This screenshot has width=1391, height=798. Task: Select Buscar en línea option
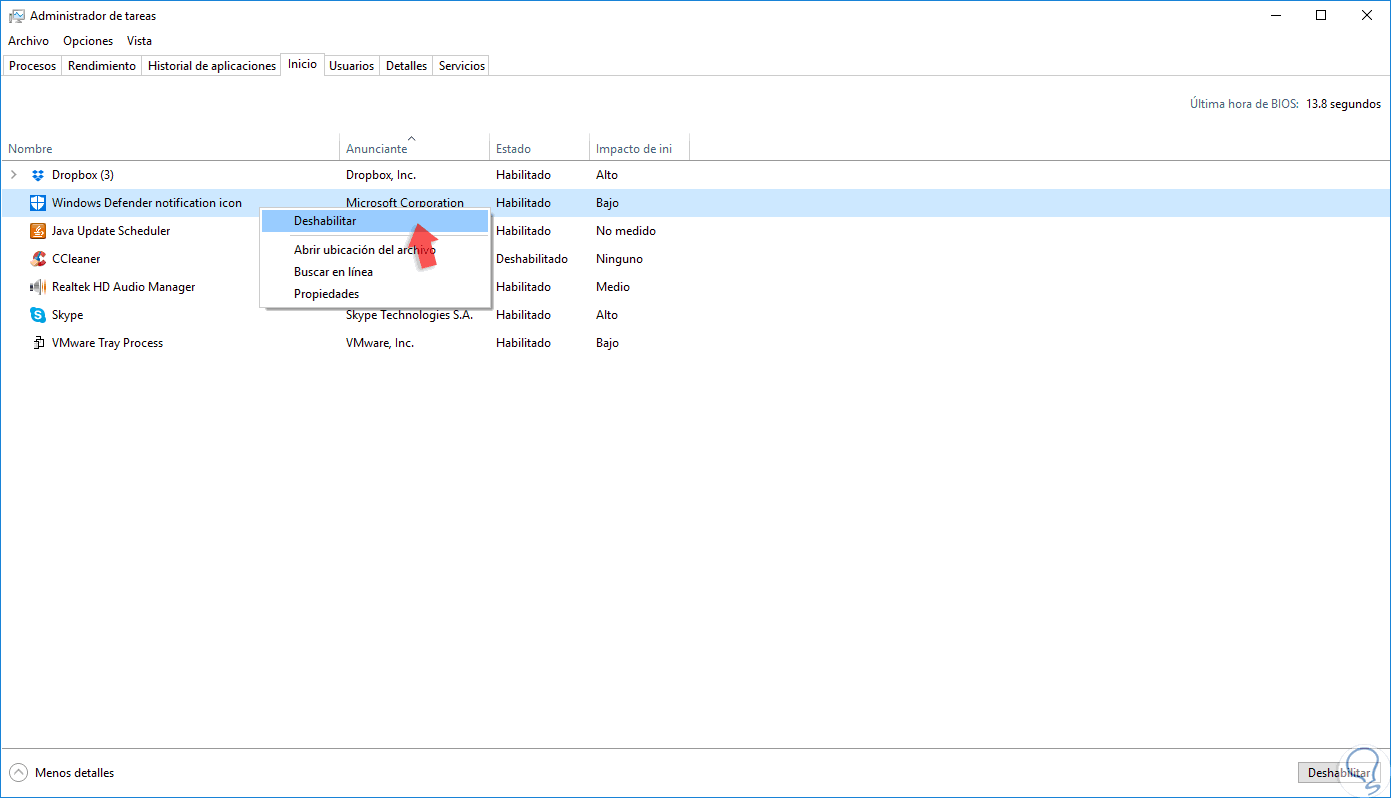point(333,271)
